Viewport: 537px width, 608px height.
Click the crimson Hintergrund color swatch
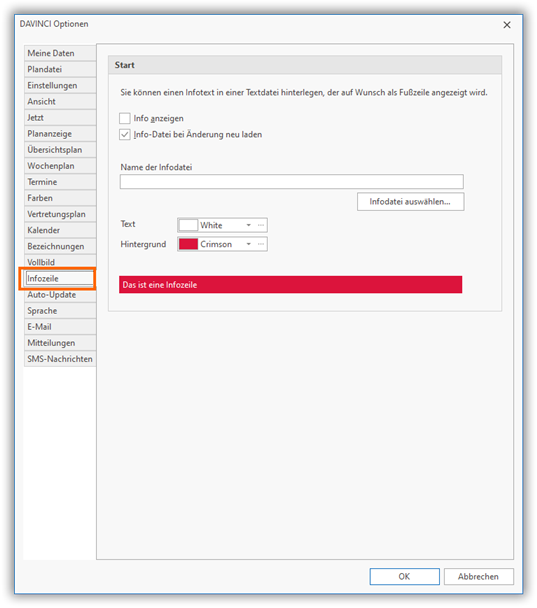pyautogui.click(x=188, y=244)
